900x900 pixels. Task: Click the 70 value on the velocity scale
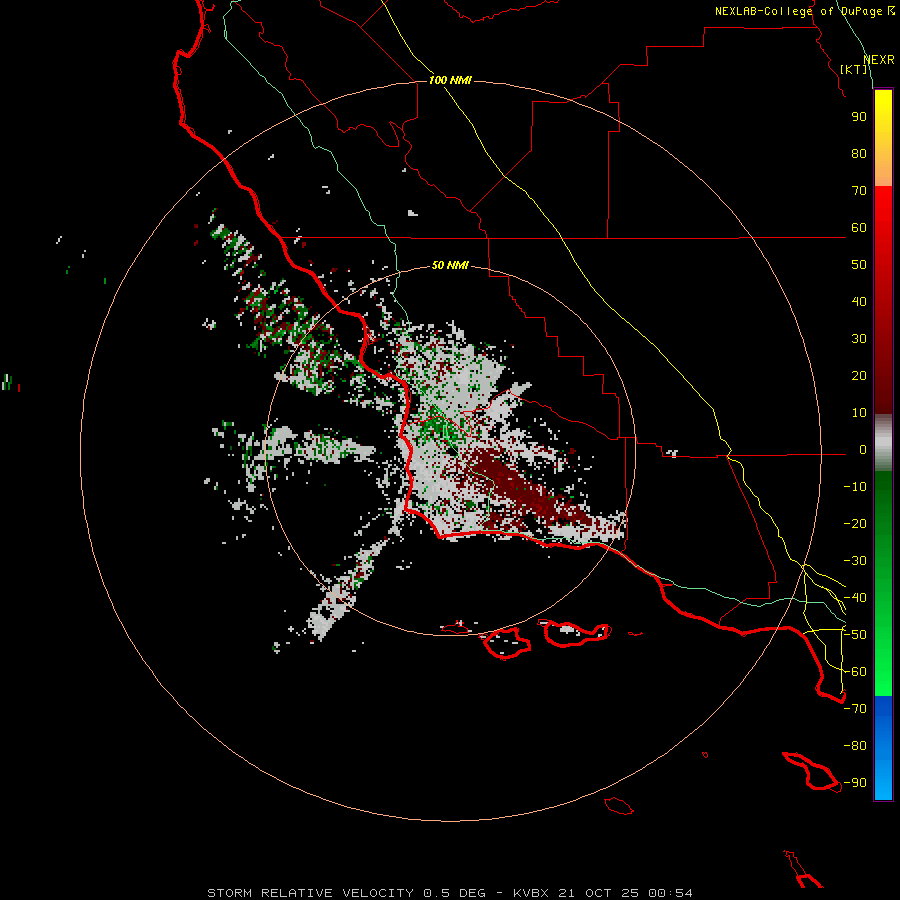tap(859, 191)
